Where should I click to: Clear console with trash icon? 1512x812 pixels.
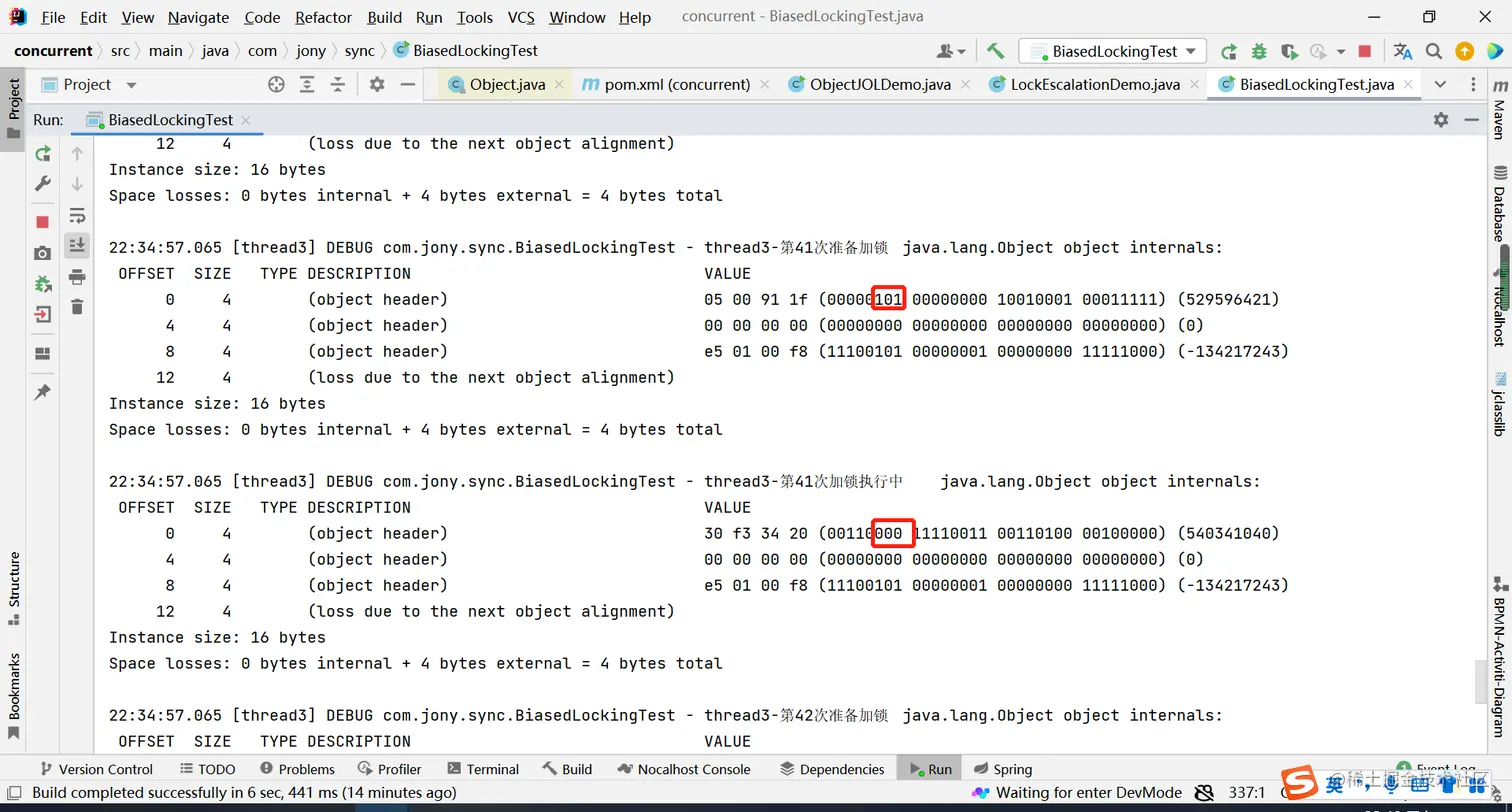77,307
